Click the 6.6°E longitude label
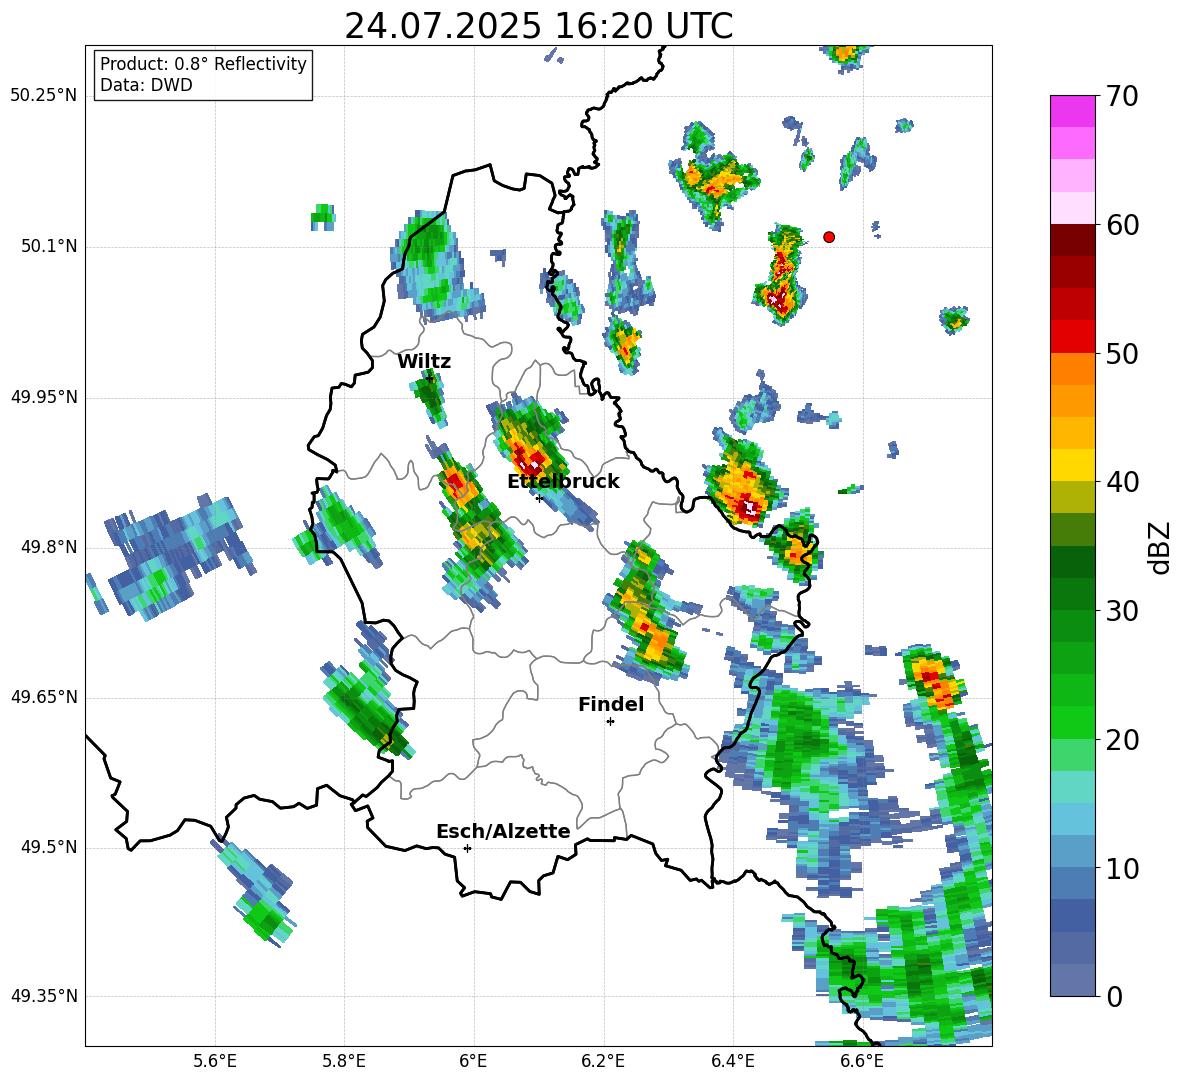The width and height of the screenshot is (1184, 1081). point(862,1061)
